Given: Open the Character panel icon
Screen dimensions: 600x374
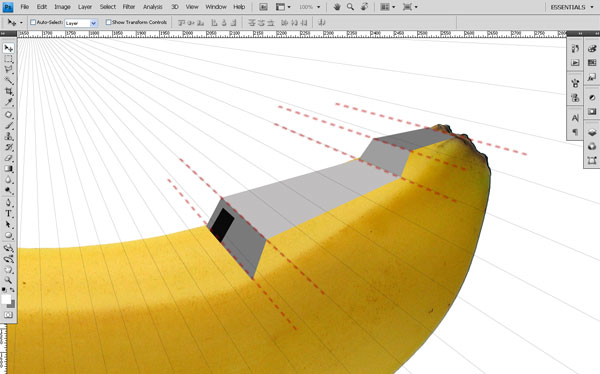Looking at the screenshot, I should click(575, 118).
